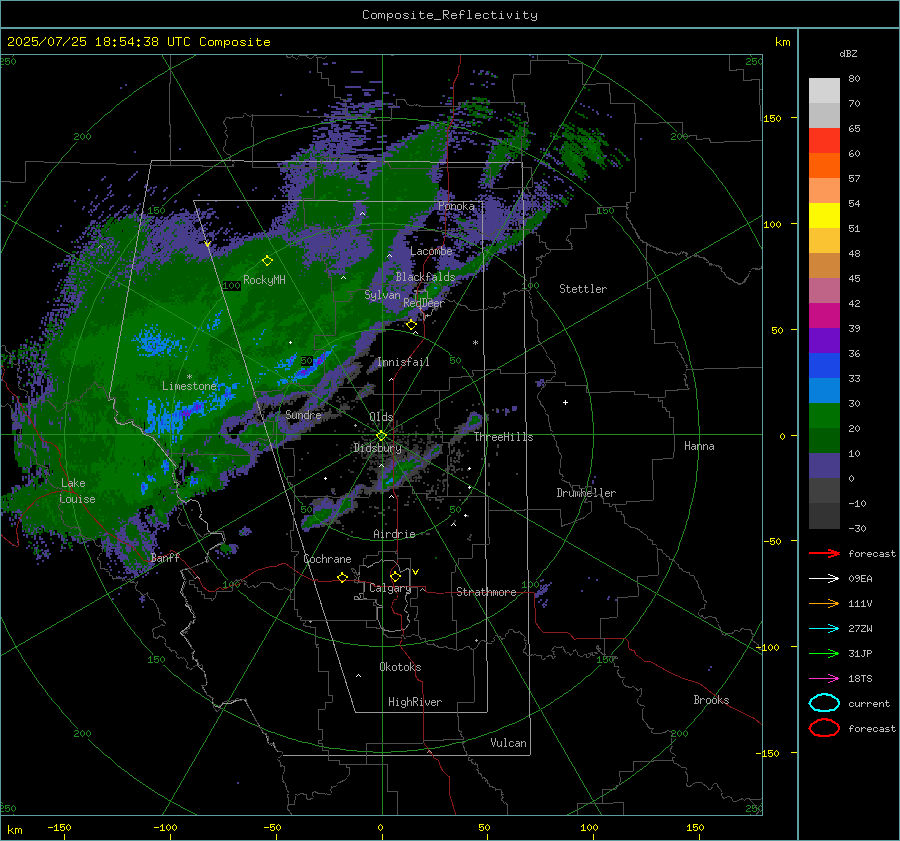The width and height of the screenshot is (900, 841).
Task: Click the Ponoka city label
Action: point(456,206)
